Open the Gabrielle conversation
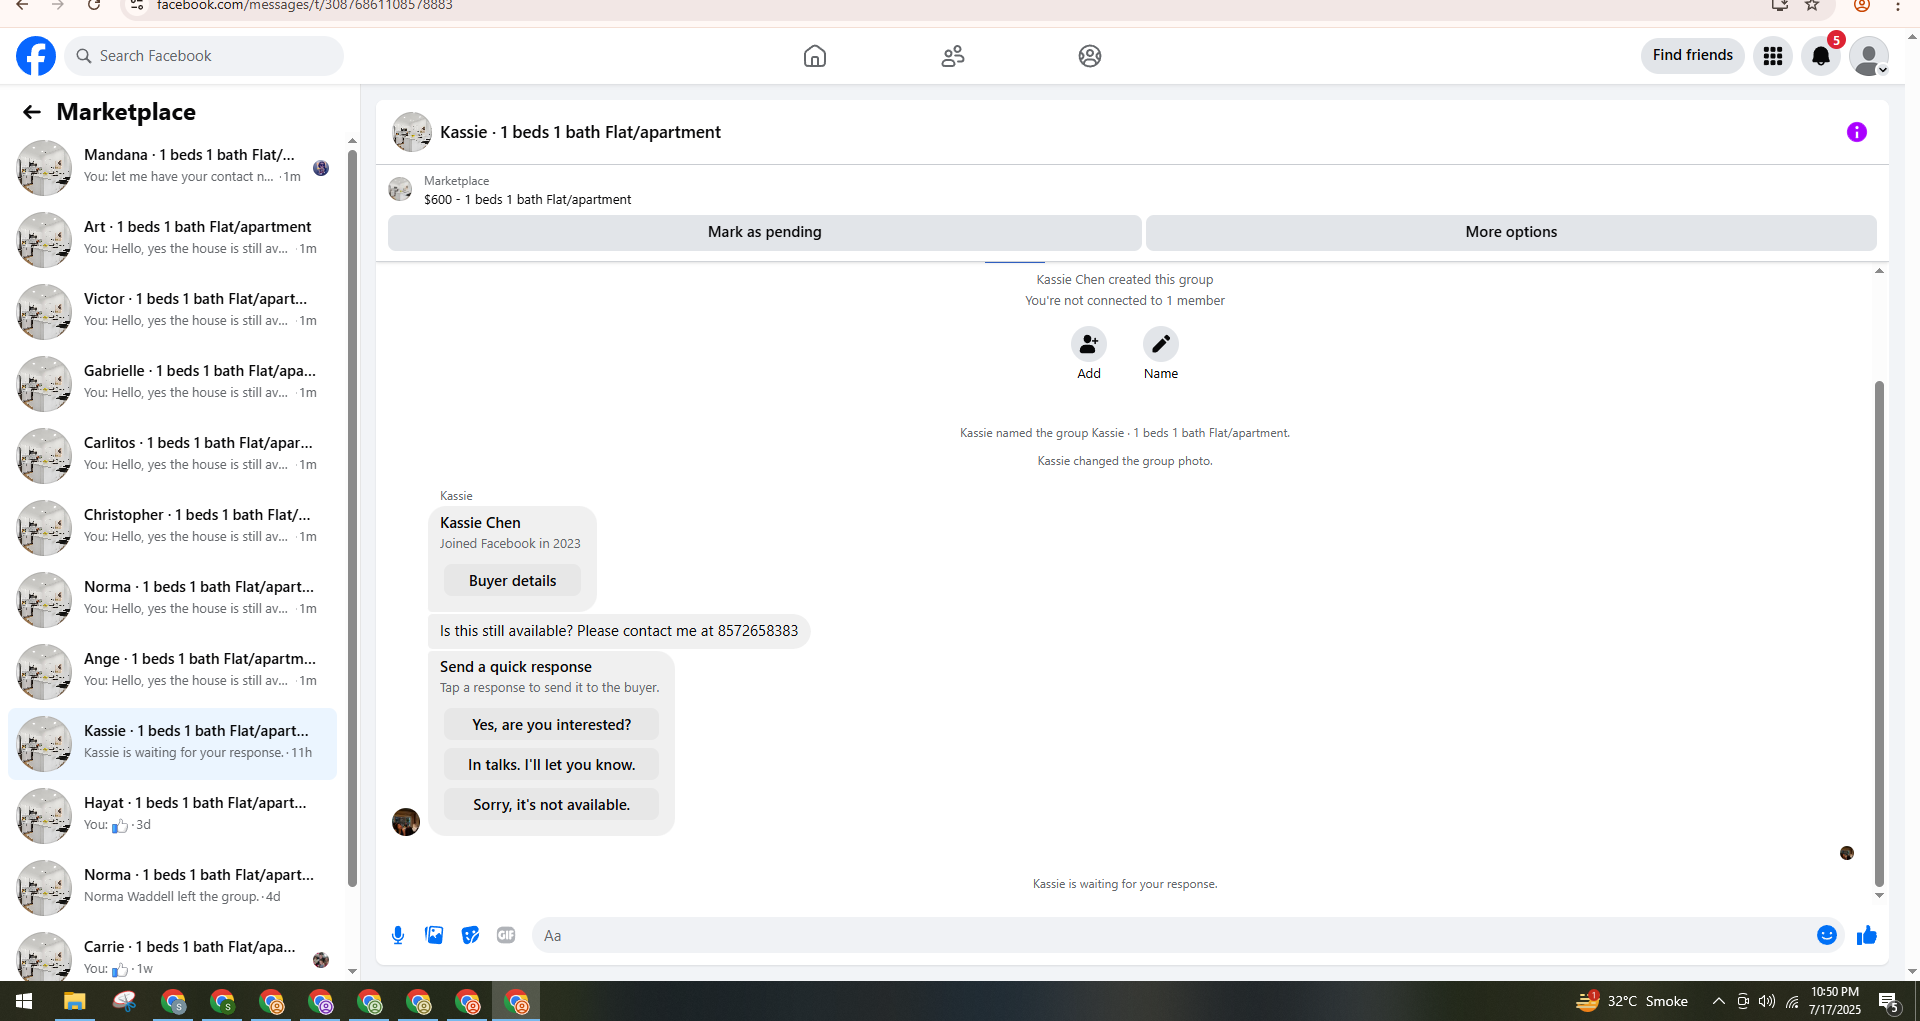The width and height of the screenshot is (1920, 1021). click(x=172, y=383)
